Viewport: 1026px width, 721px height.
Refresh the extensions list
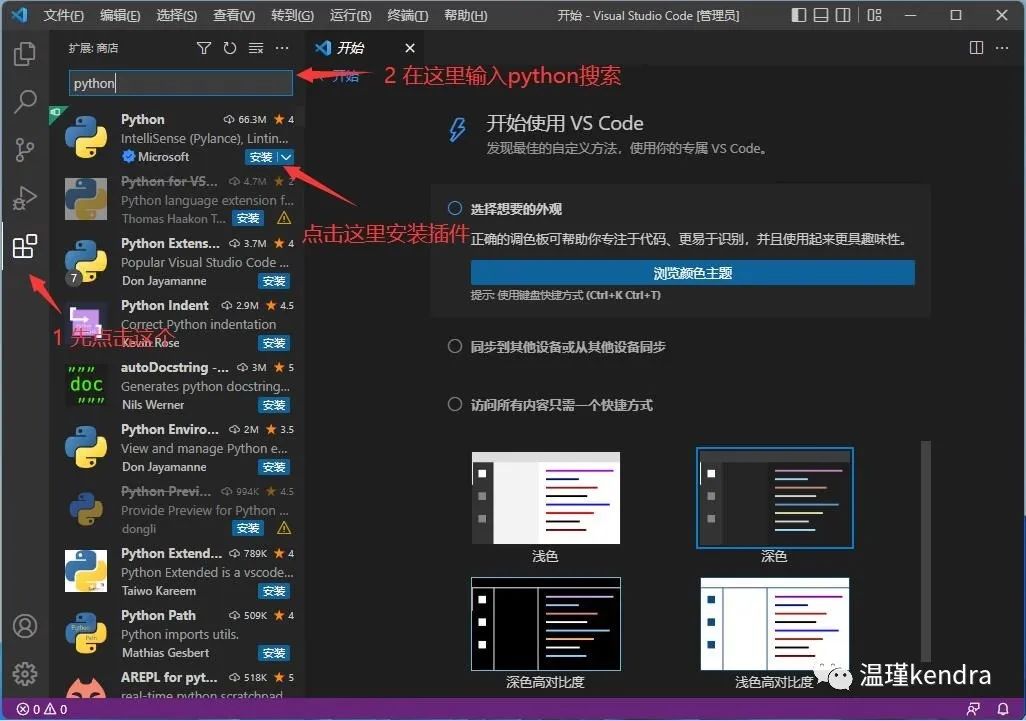click(229, 48)
